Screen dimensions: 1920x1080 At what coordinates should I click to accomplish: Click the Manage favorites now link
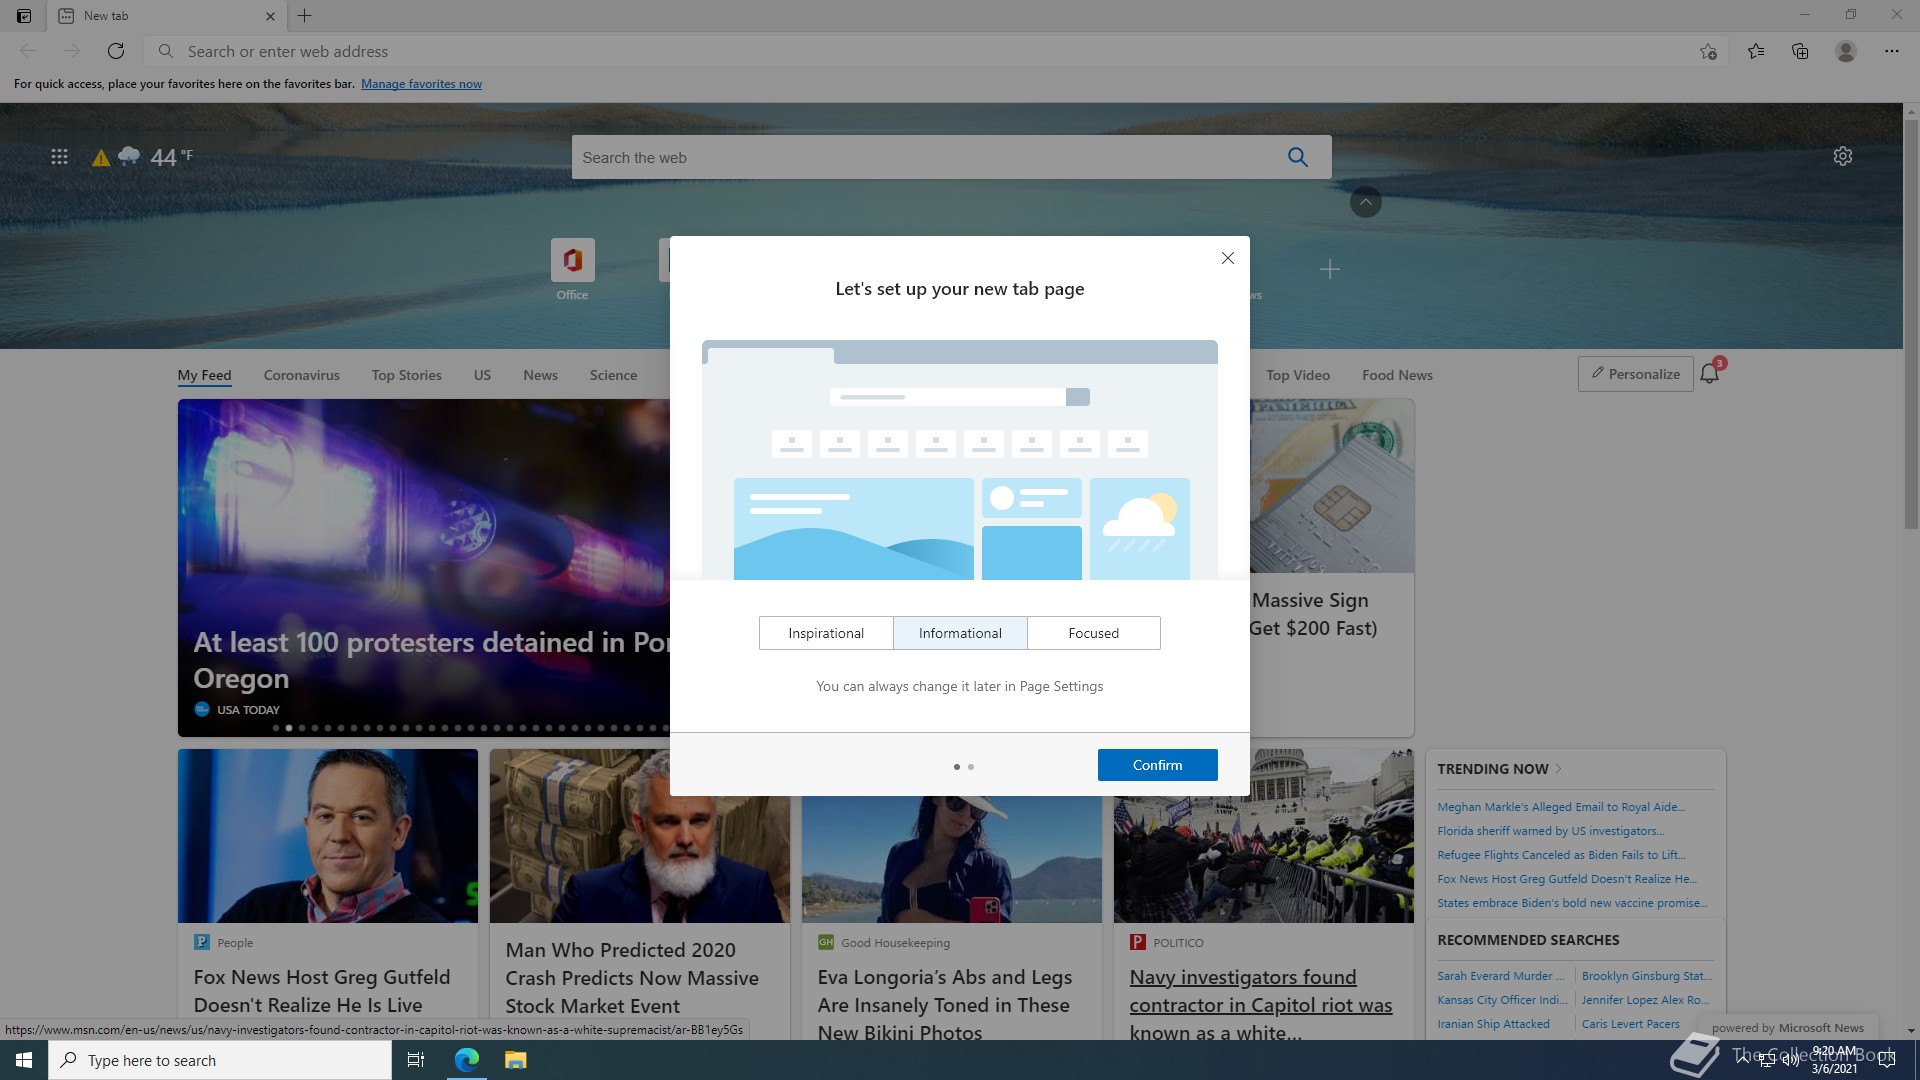pos(421,84)
